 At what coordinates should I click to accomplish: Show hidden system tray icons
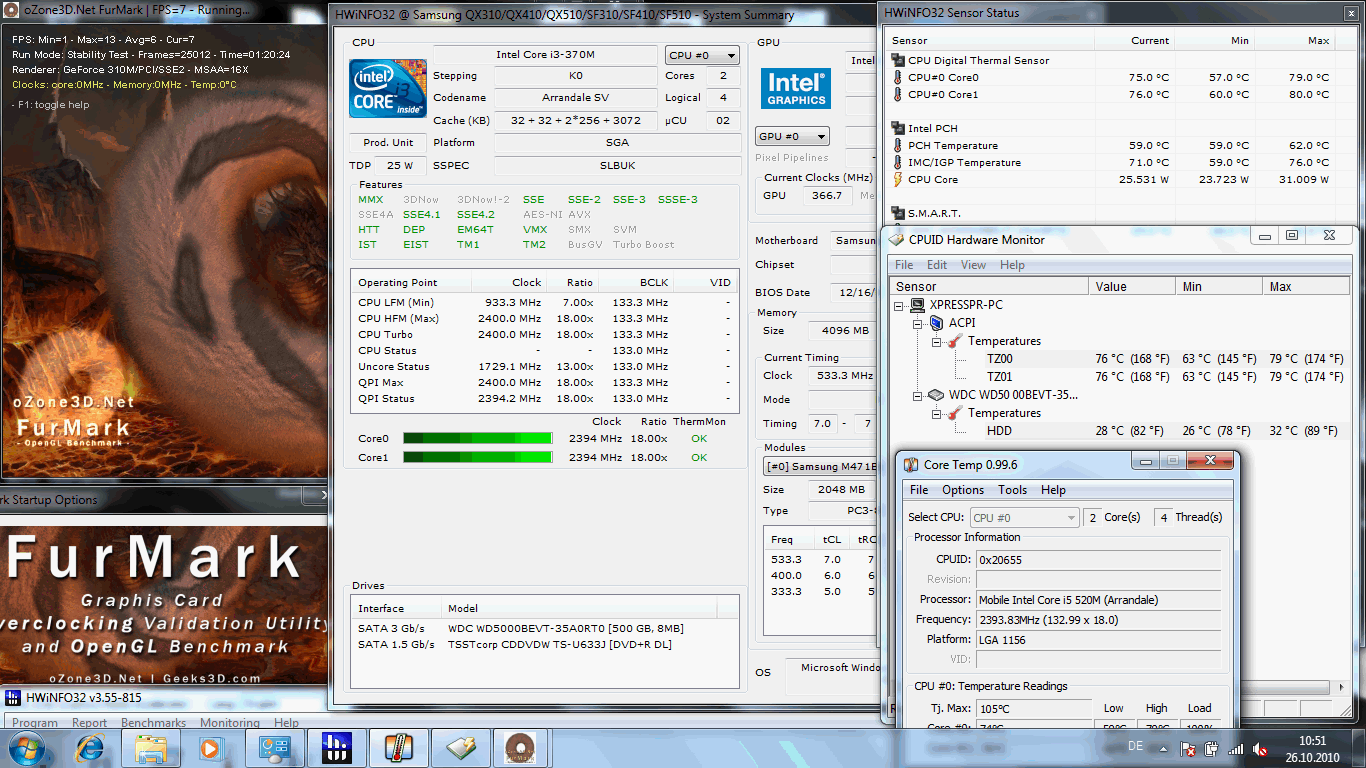(x=1163, y=747)
